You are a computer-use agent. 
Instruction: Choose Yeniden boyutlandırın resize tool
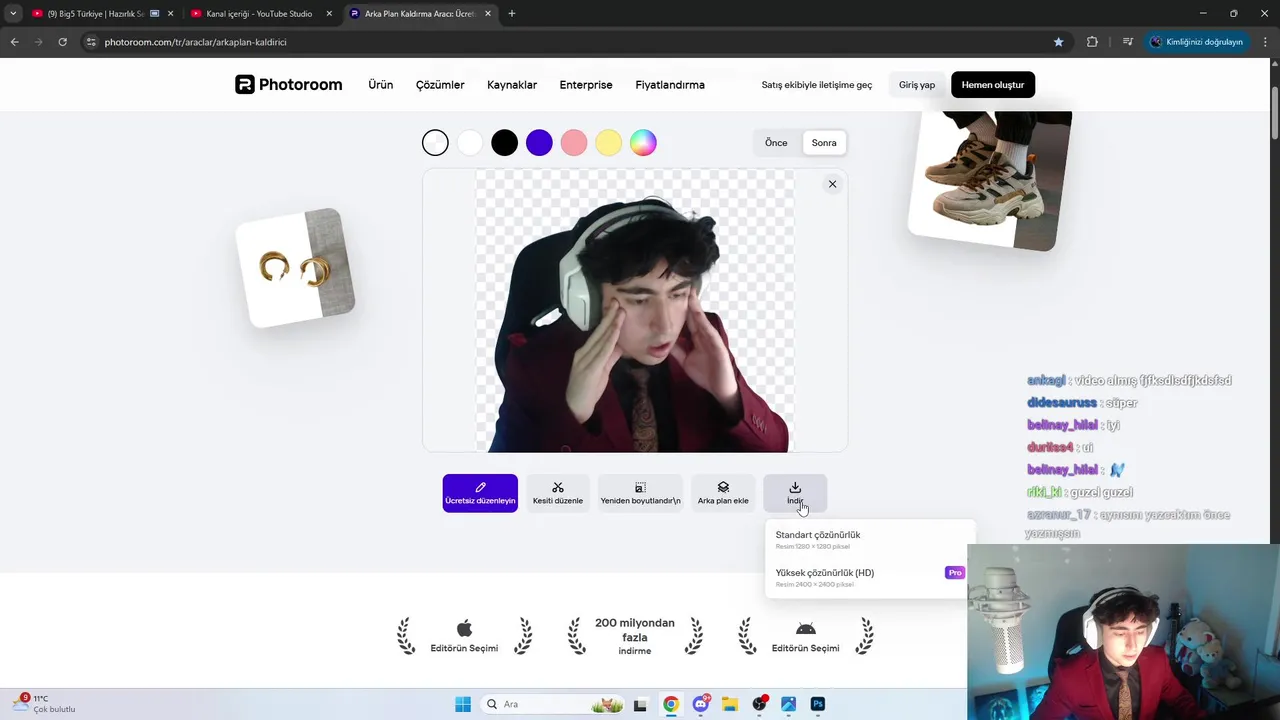coord(640,493)
